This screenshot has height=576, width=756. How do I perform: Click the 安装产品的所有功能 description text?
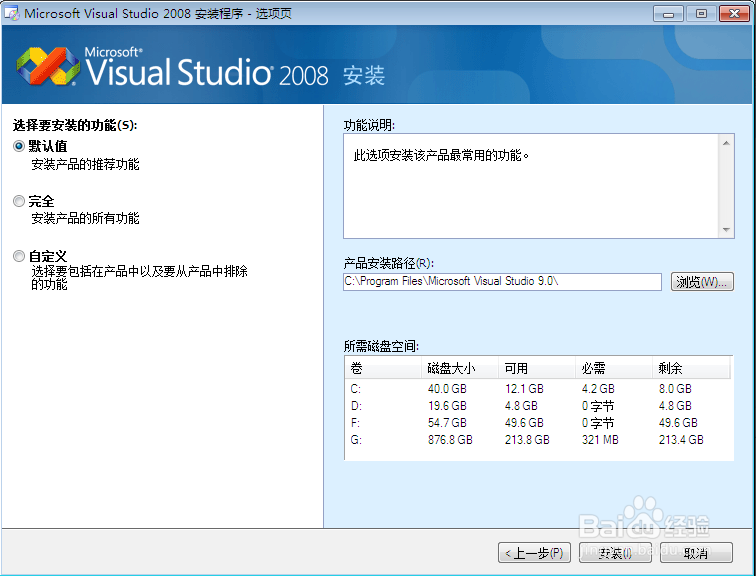85,218
